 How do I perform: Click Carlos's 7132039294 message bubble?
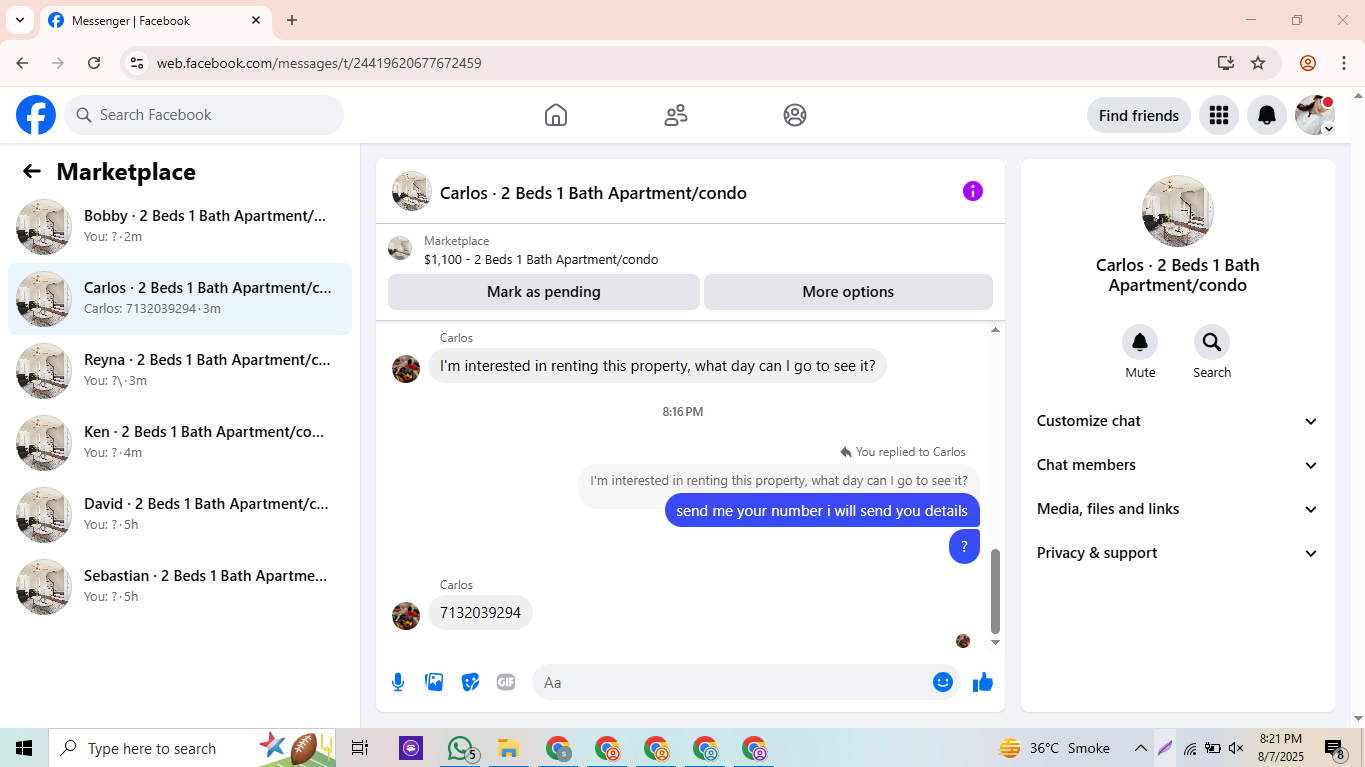pos(480,612)
